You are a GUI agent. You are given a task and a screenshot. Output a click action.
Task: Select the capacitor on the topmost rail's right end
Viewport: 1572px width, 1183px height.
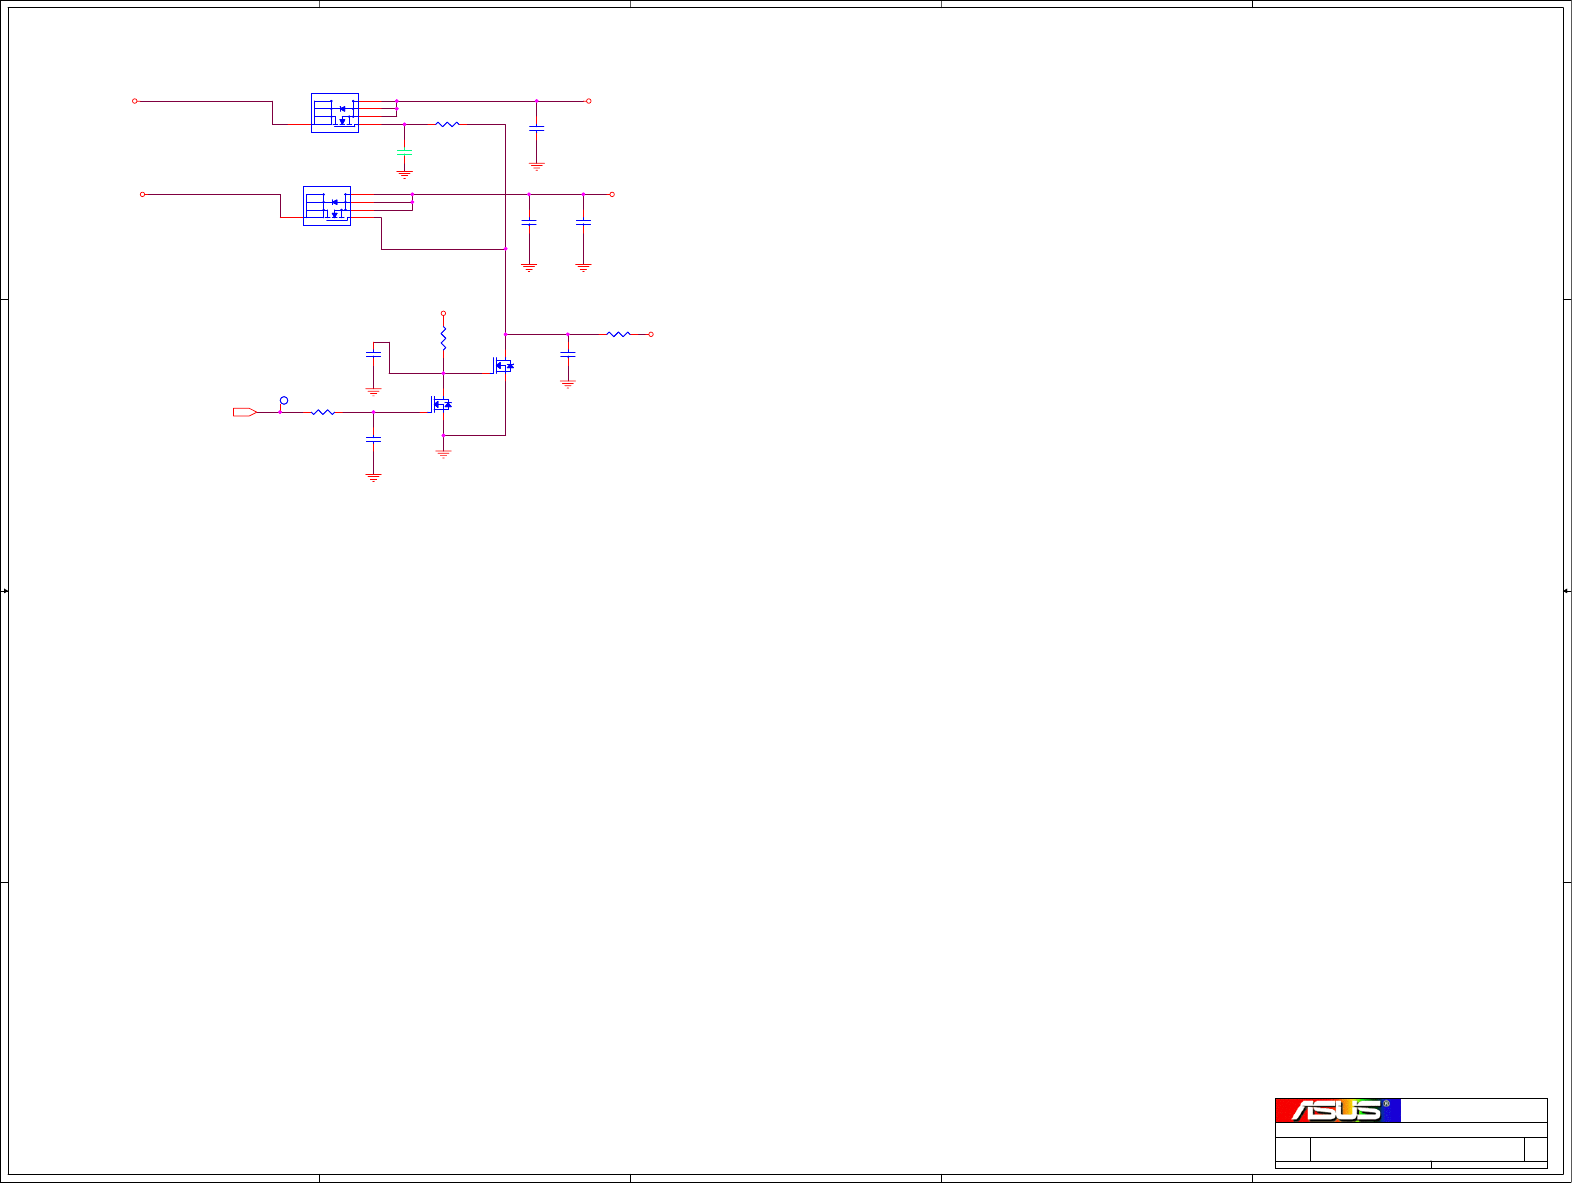point(537,128)
